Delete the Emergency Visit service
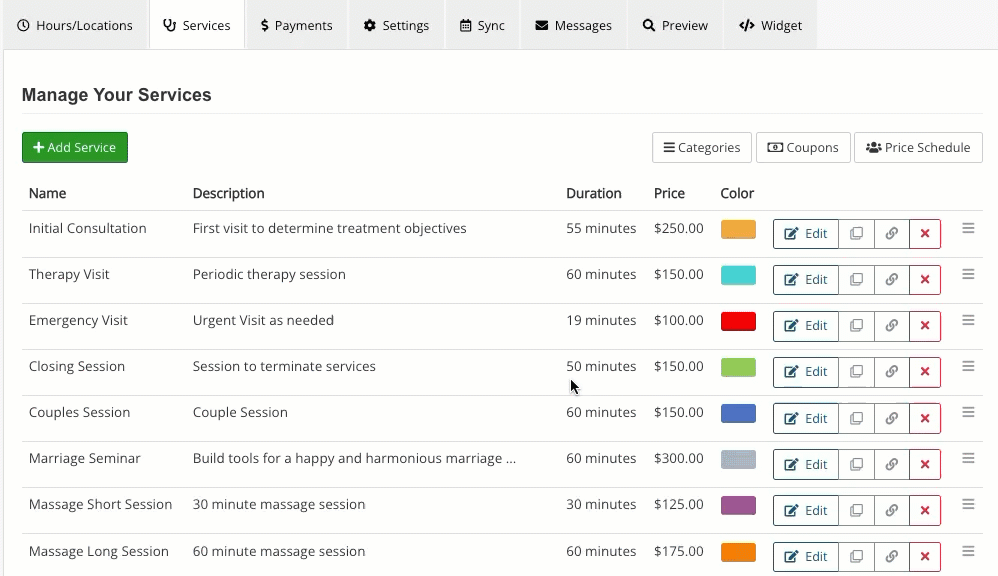Image resolution: width=998 pixels, height=576 pixels. point(925,326)
